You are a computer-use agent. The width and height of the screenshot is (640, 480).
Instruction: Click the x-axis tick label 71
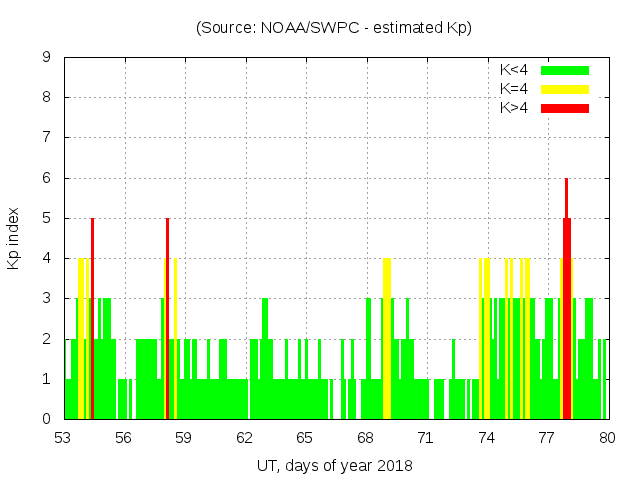coord(426,437)
